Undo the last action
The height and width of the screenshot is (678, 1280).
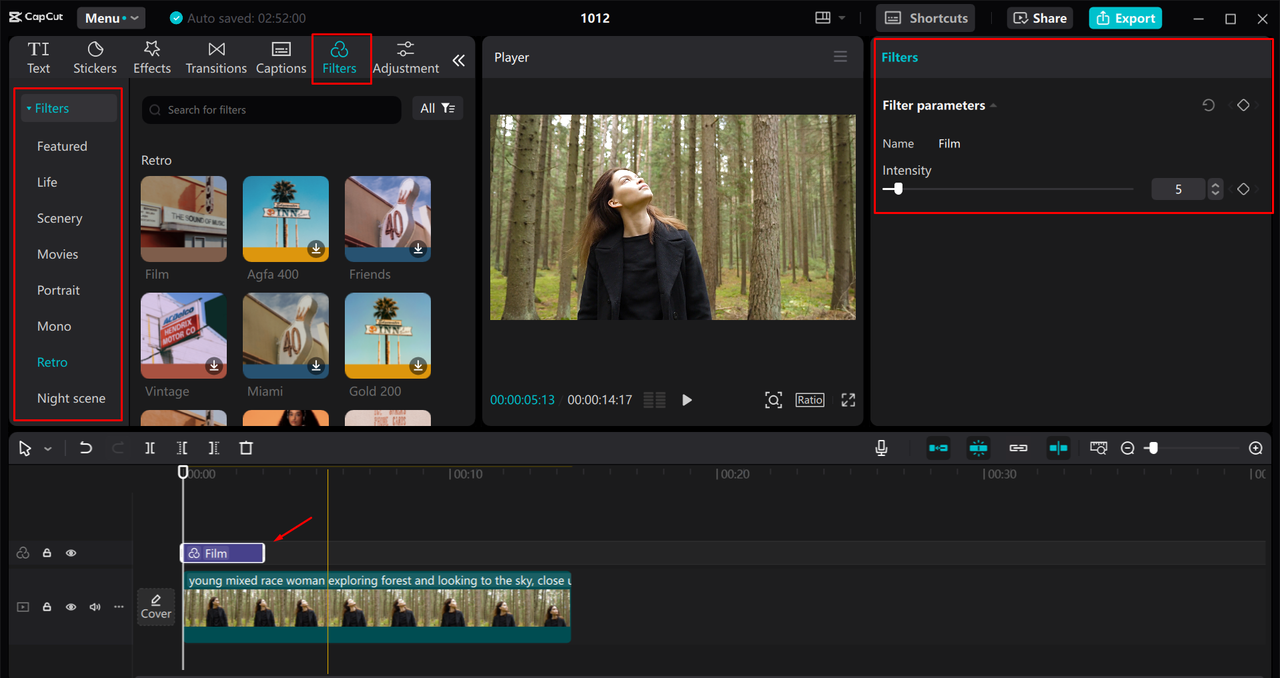click(86, 448)
